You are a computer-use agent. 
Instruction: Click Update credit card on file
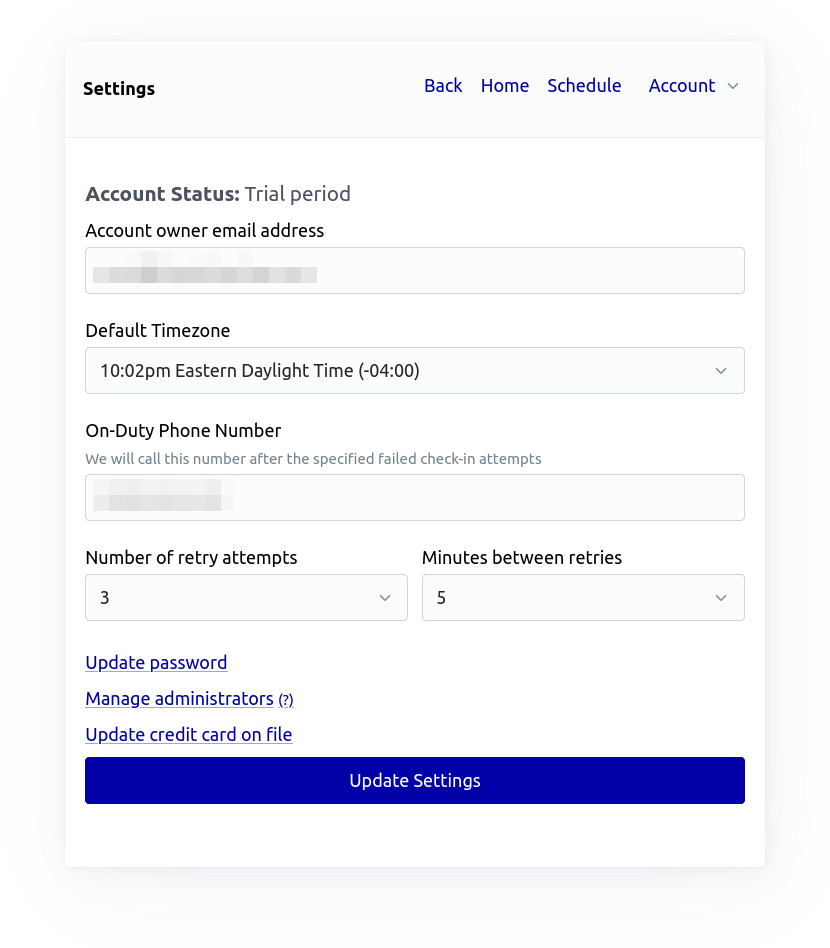(x=189, y=734)
